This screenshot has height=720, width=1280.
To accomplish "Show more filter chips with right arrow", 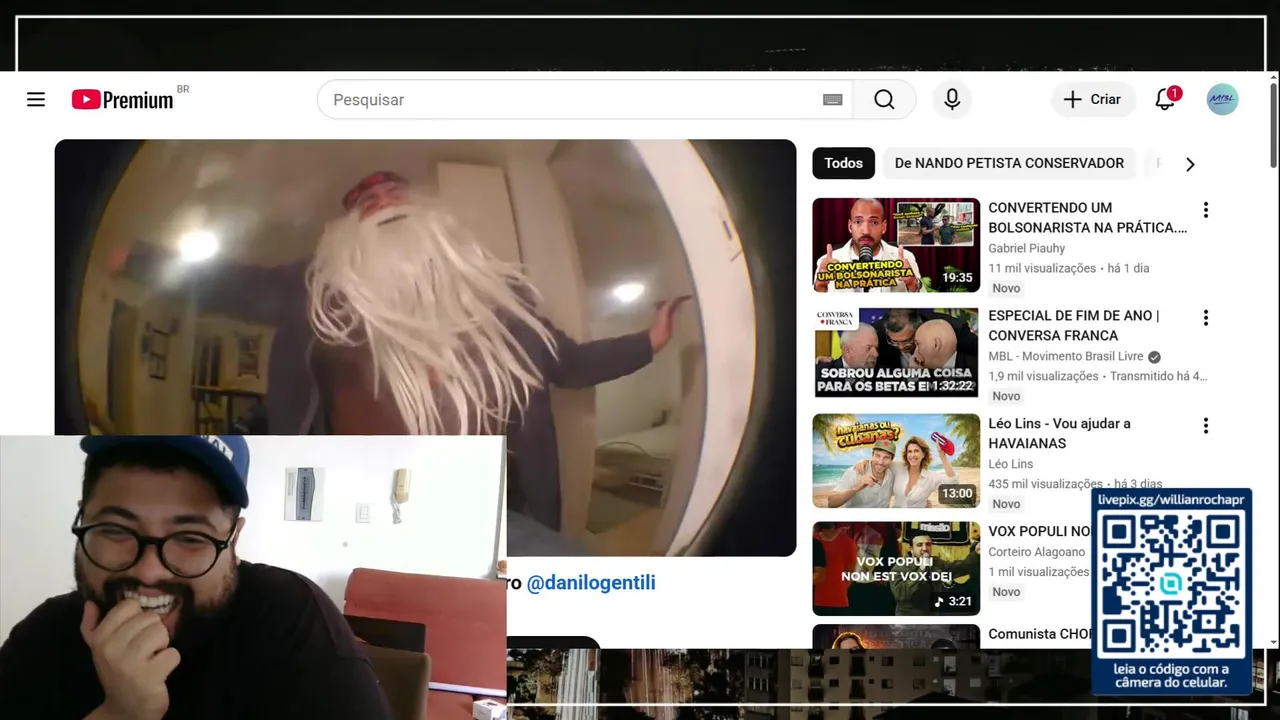I will click(1190, 164).
